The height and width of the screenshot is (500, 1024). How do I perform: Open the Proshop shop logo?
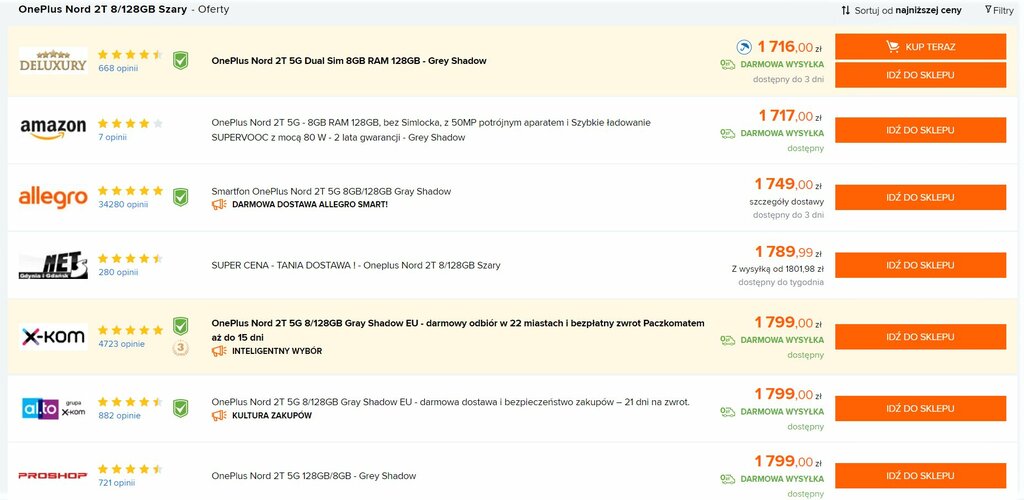pos(53,476)
